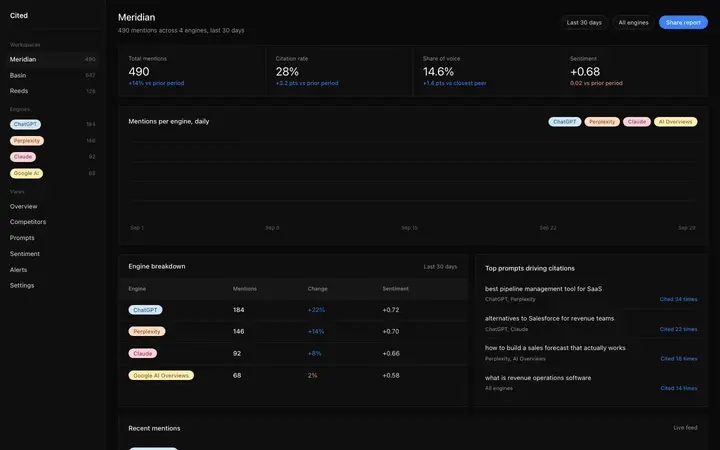This screenshot has width=720, height=450.
Task: Click the Google AI Overviews mentions value 68
Action: tap(237, 375)
